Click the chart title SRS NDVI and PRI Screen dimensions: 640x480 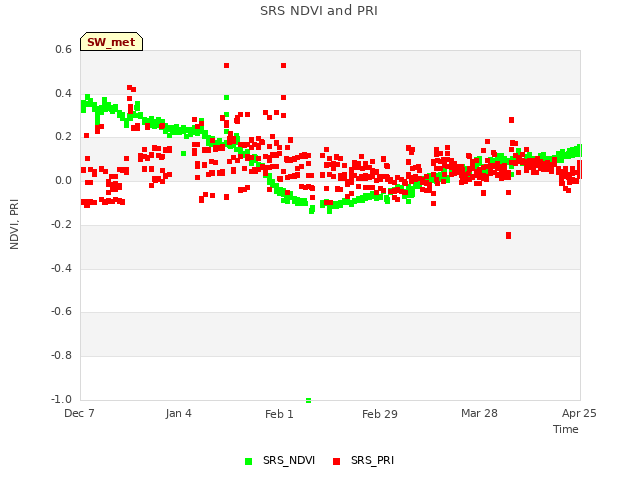[319, 11]
